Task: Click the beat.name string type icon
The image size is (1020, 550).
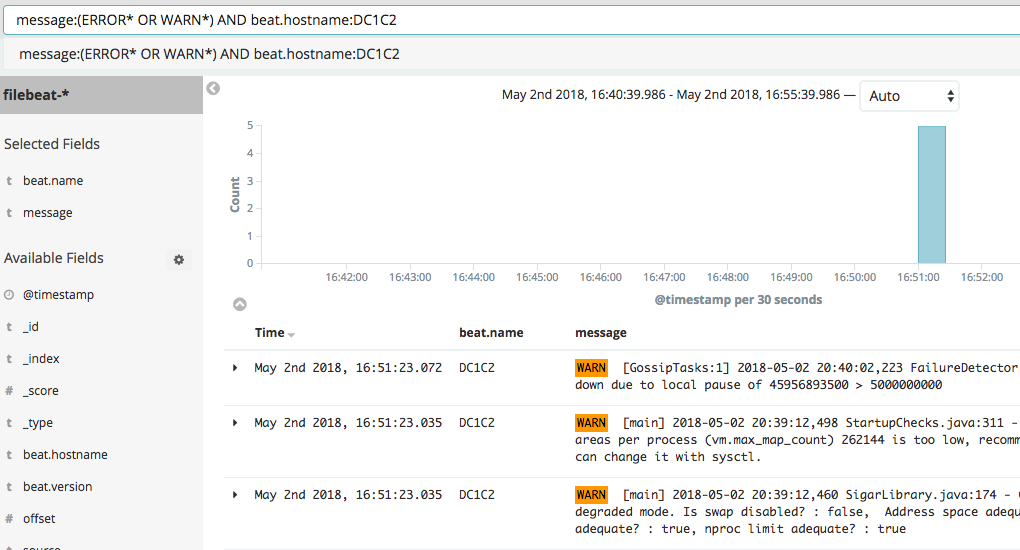Action: tap(9, 182)
